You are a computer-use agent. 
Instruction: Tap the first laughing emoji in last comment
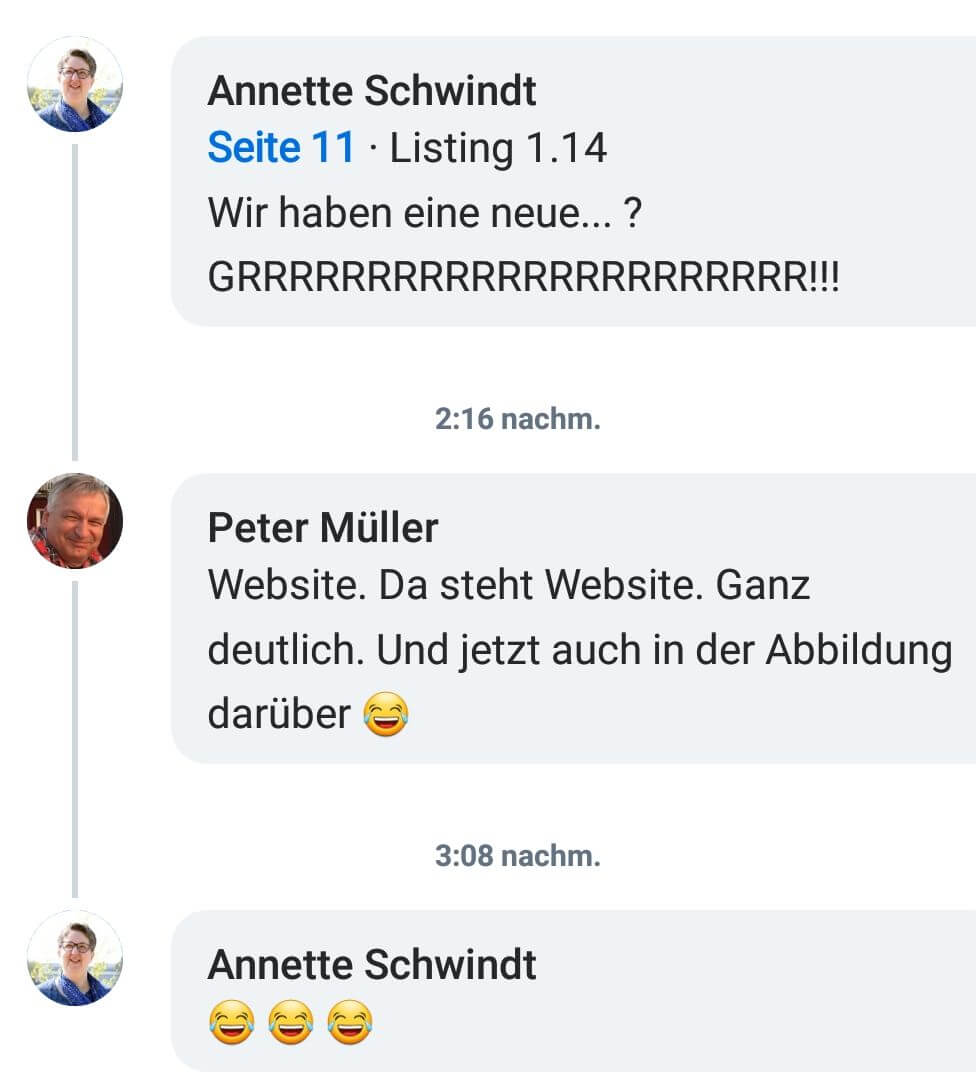tap(231, 1022)
